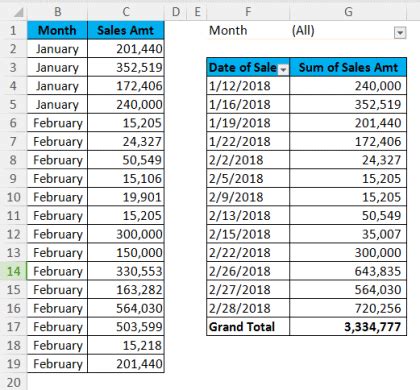The height and width of the screenshot is (390, 420).
Task: Click the Select All corner triangle
Action: pos(18,12)
